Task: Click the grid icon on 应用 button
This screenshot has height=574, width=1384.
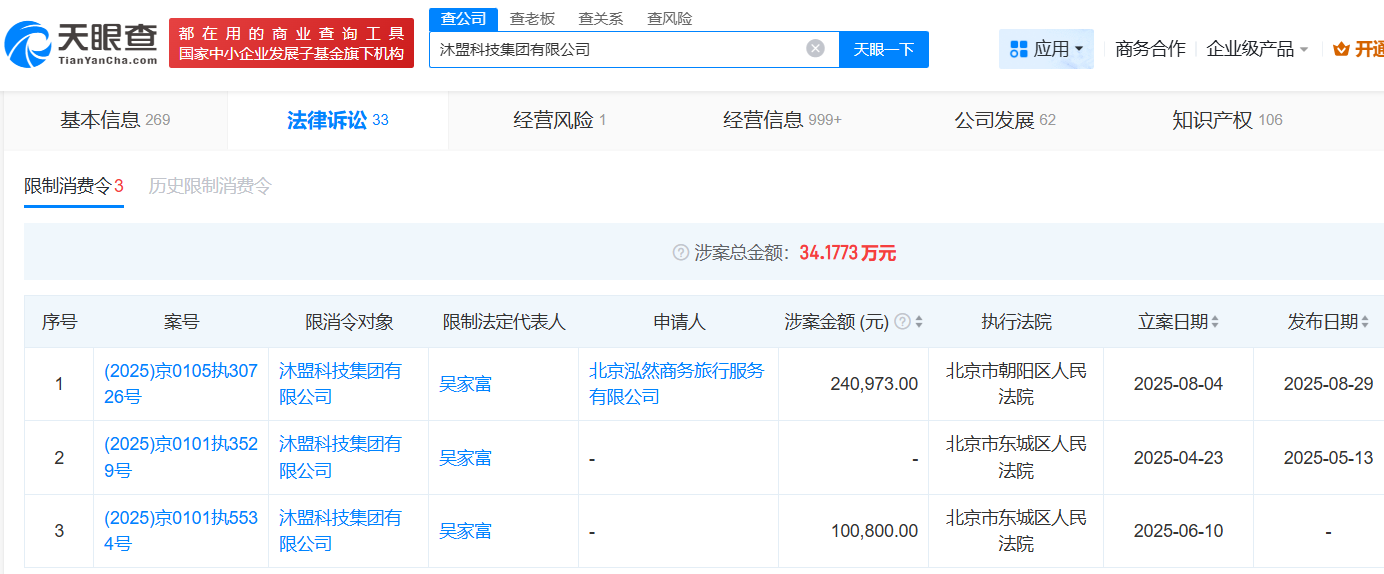Action: (1019, 49)
